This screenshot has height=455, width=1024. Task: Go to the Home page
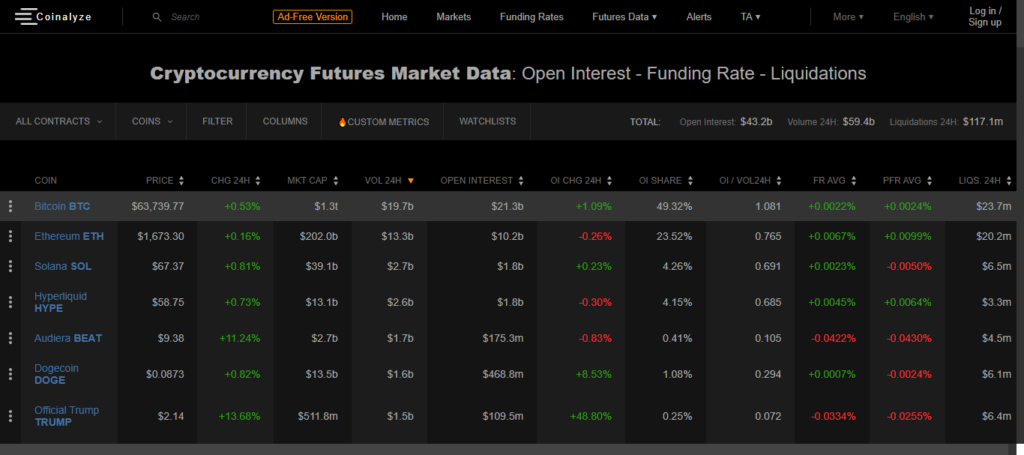pyautogui.click(x=394, y=17)
